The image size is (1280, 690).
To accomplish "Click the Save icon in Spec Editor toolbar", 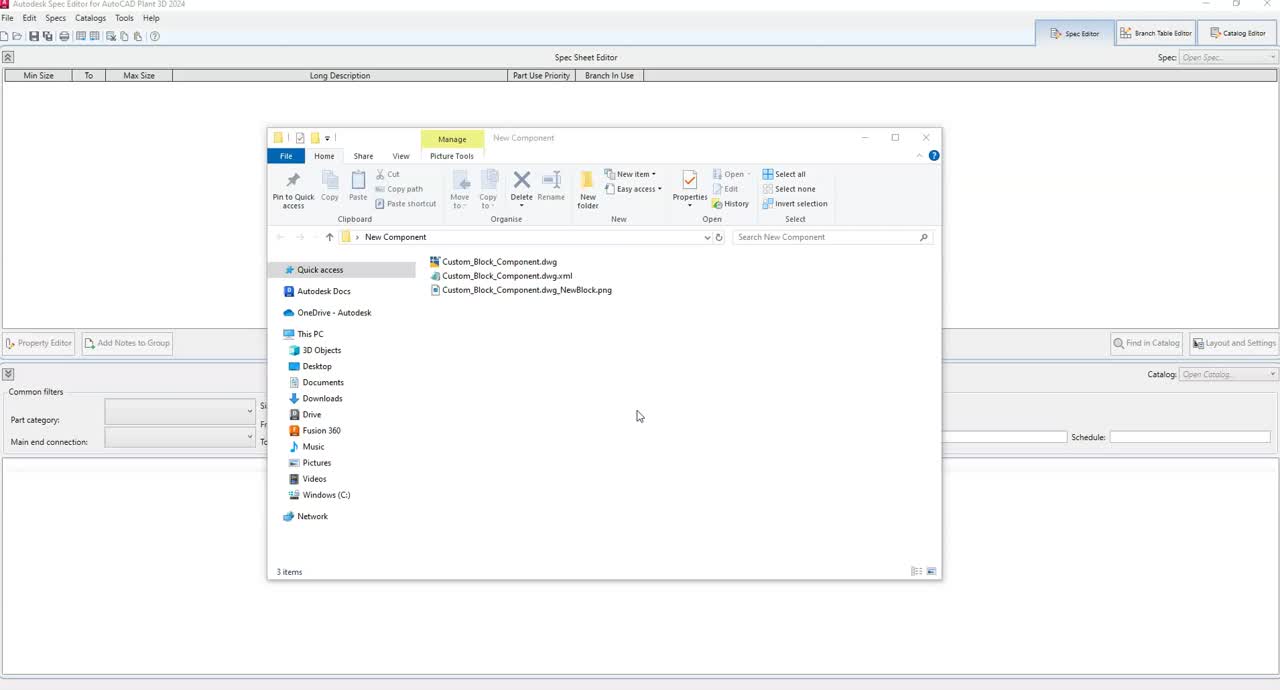I will click(x=34, y=36).
